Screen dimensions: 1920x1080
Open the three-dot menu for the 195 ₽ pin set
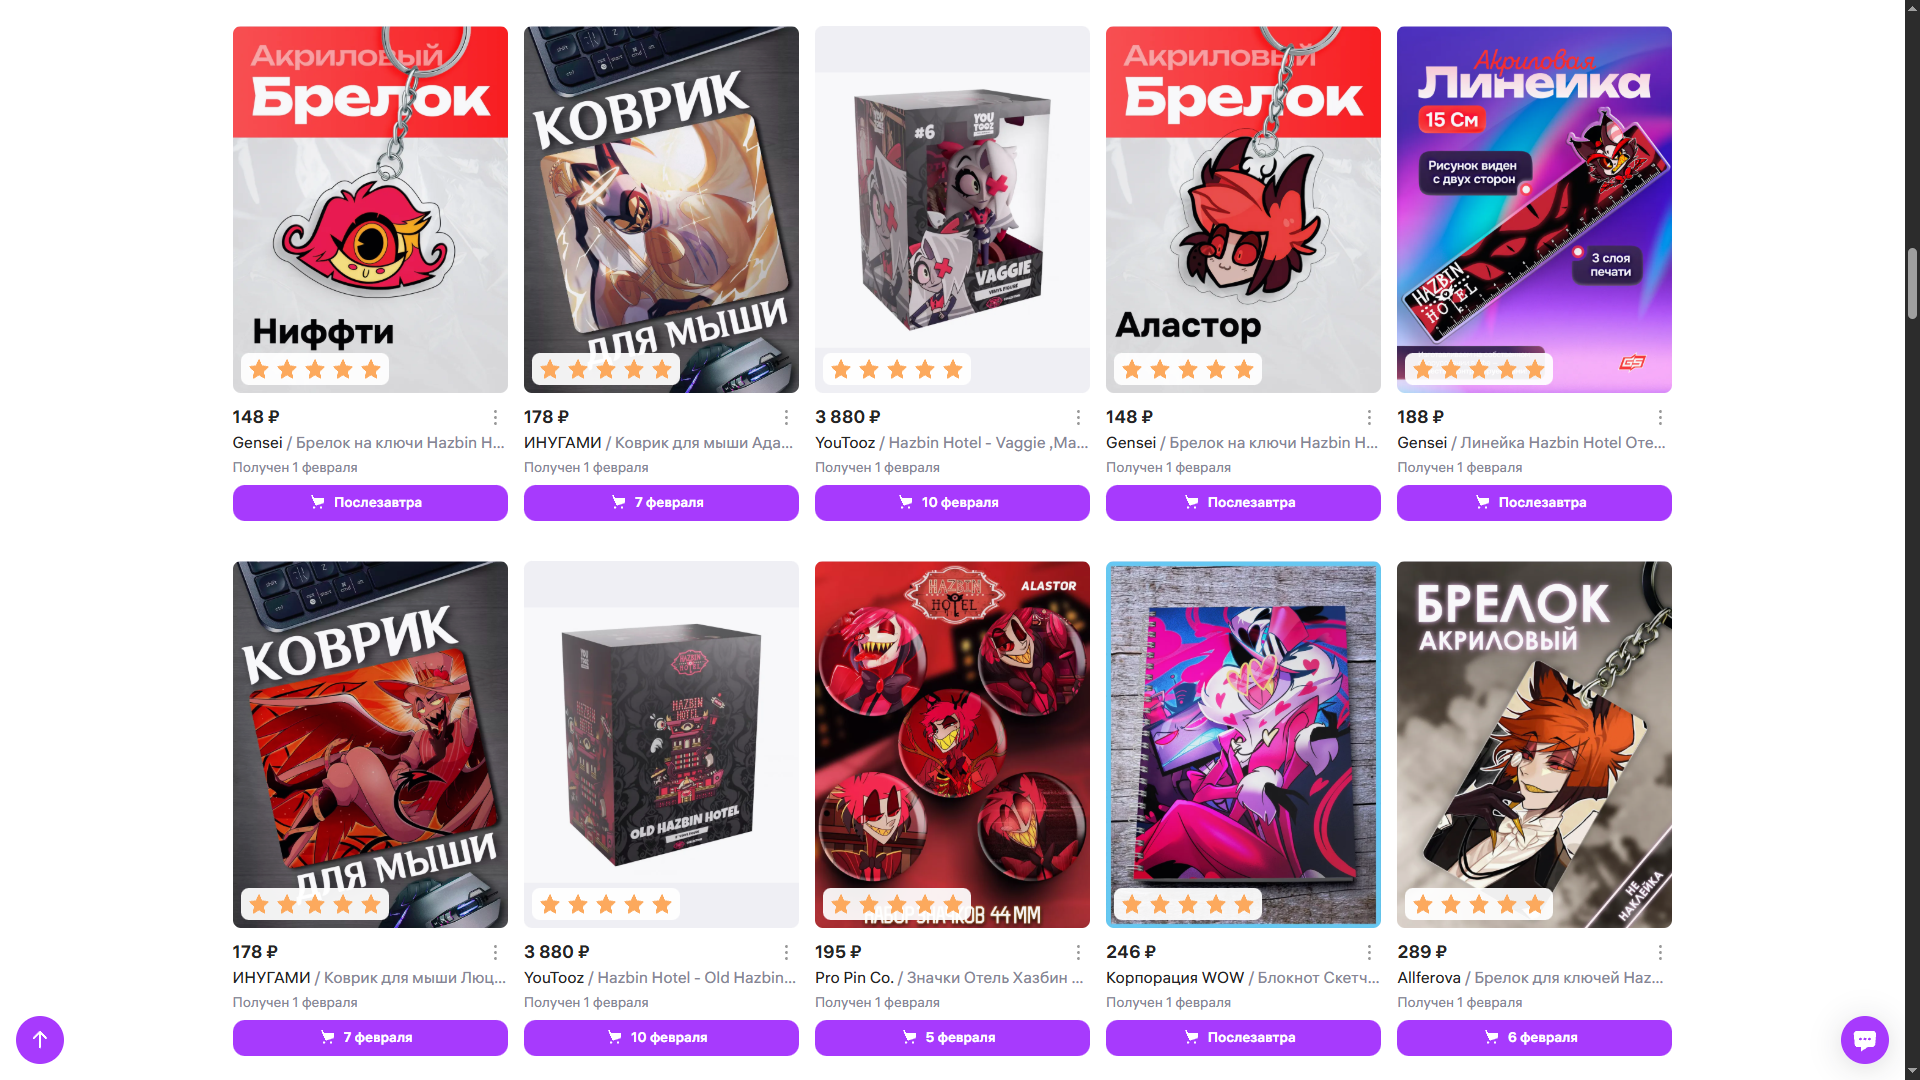click(x=1078, y=952)
